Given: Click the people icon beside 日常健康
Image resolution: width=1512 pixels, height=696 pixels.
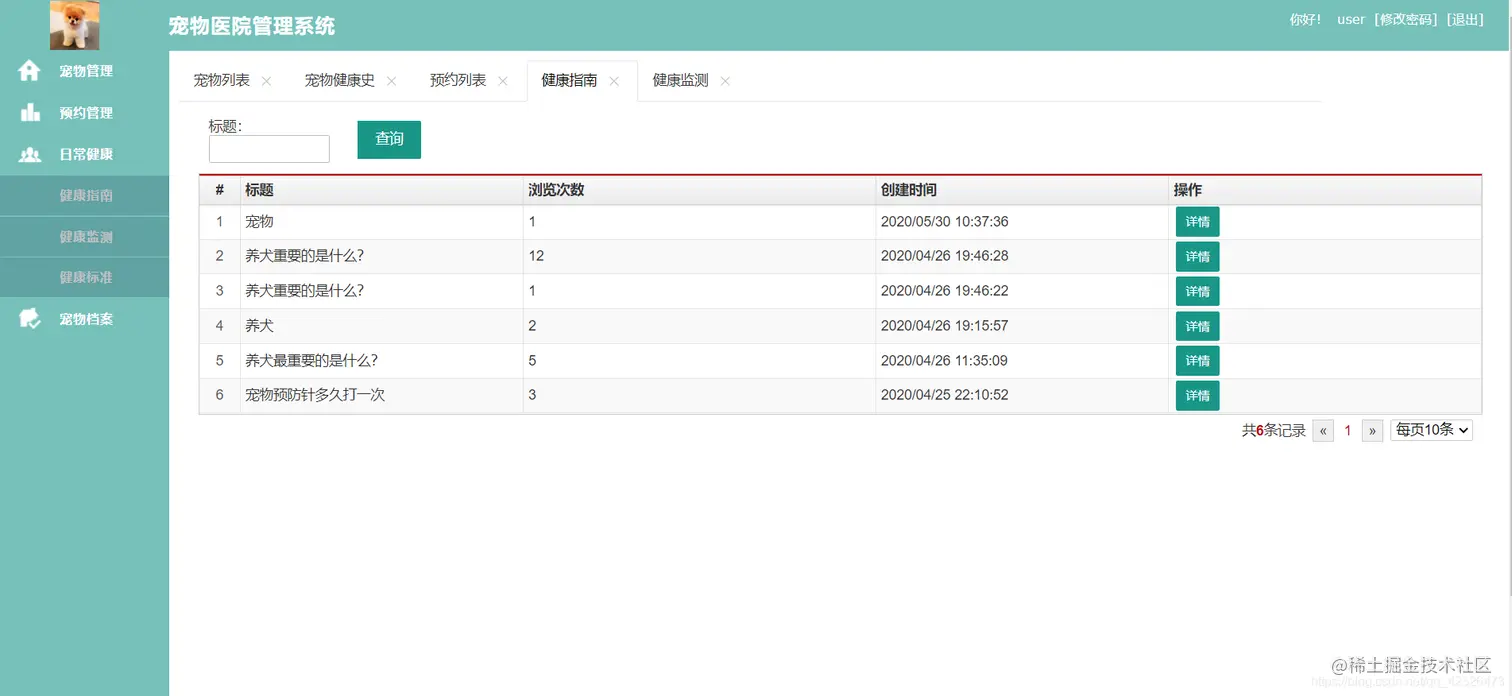Looking at the screenshot, I should [30, 155].
